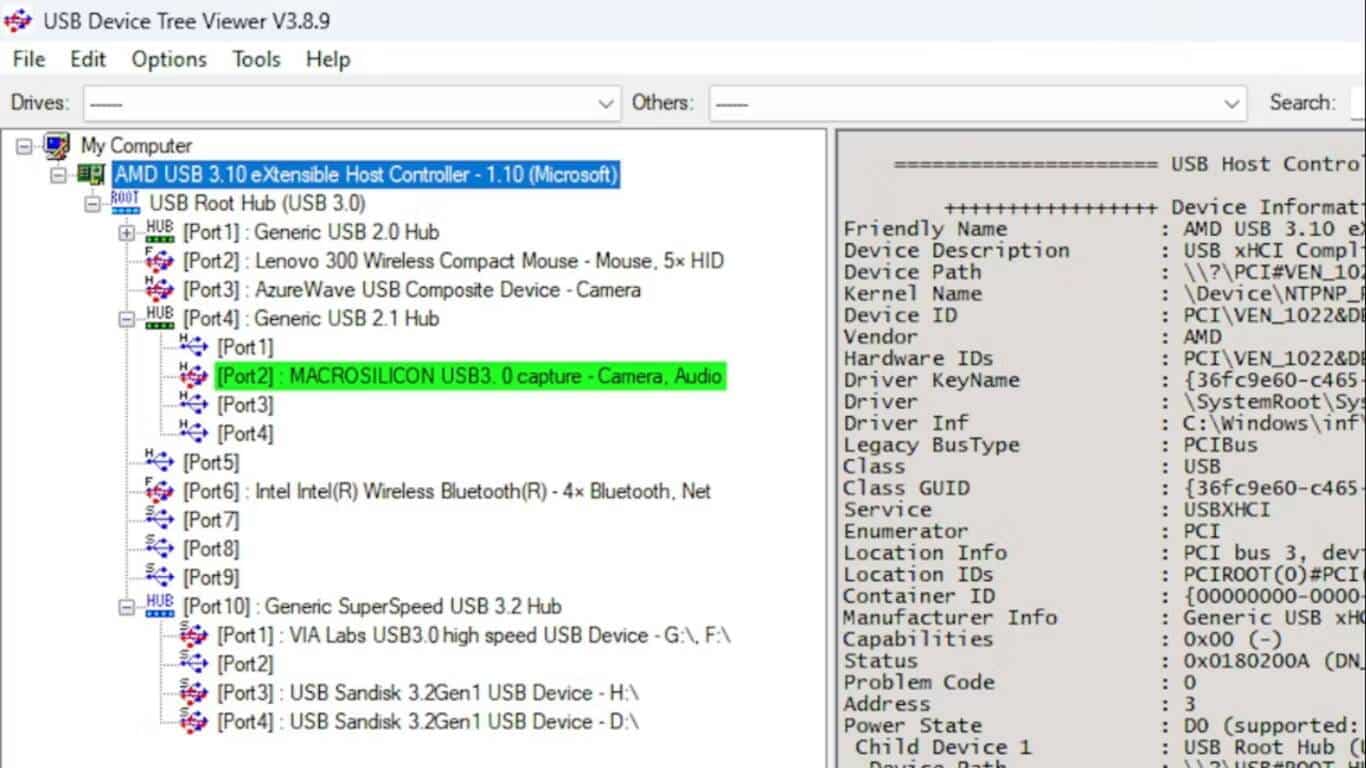Select the Port 5 tree entry

coord(211,462)
